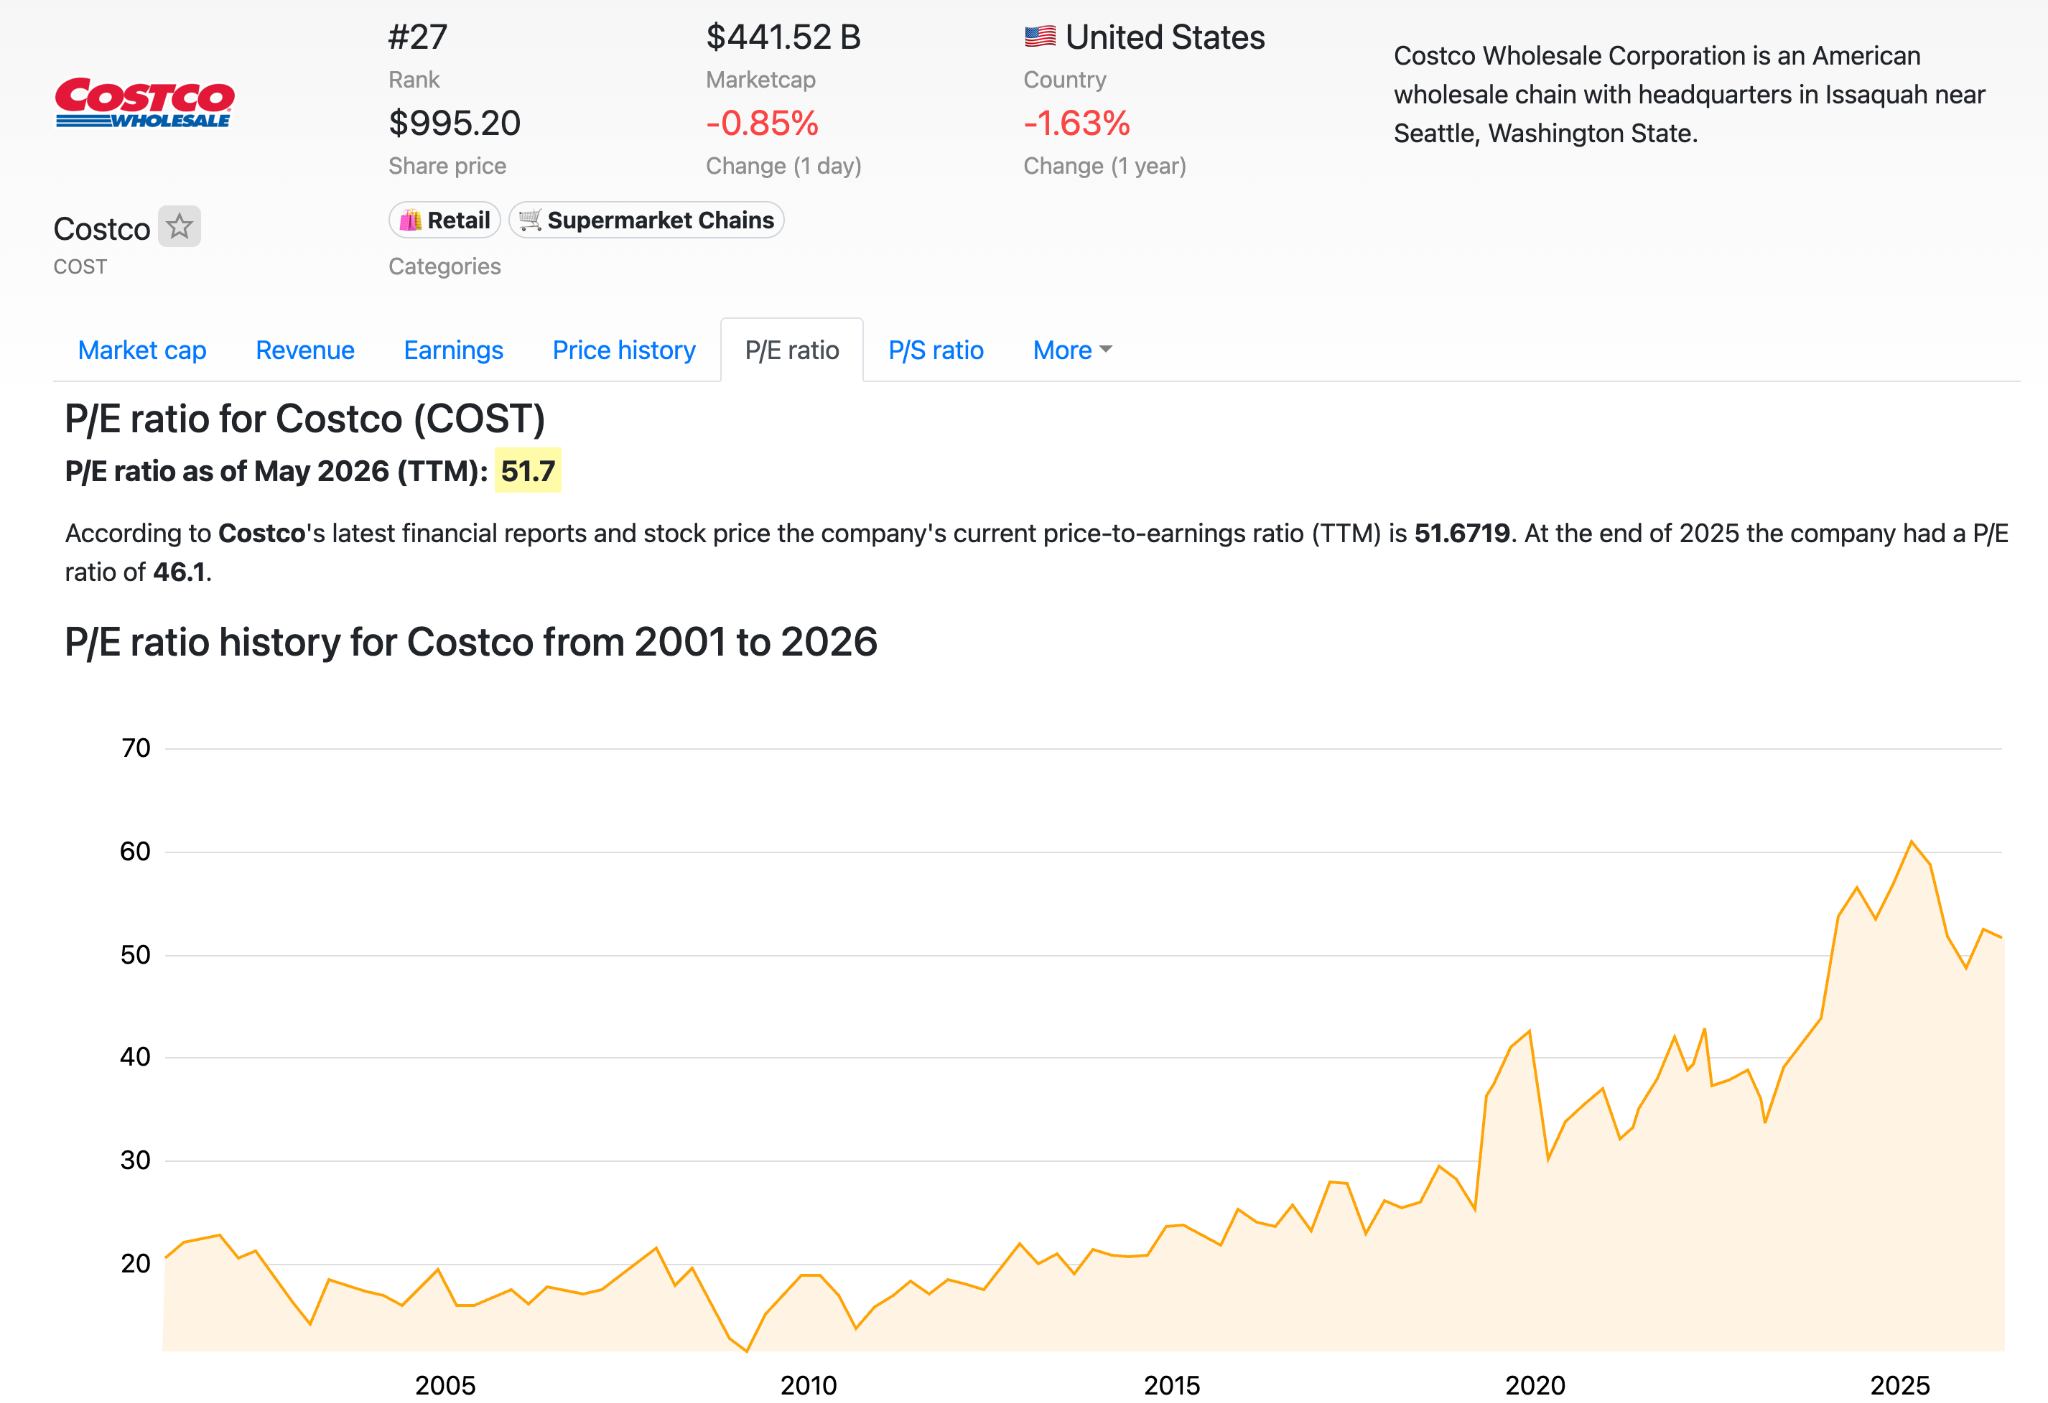This screenshot has width=2048, height=1403.
Task: Click the 60 y-axis label on the chart
Action: click(136, 851)
